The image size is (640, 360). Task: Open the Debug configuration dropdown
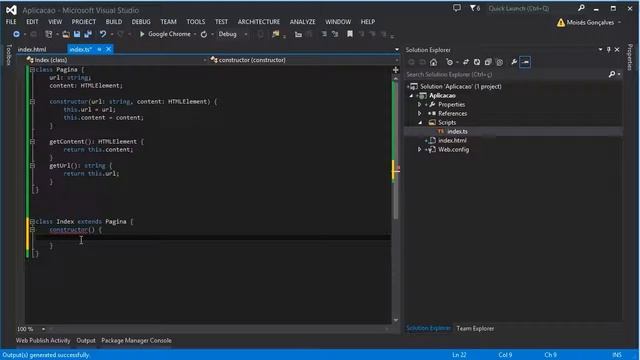[246, 34]
